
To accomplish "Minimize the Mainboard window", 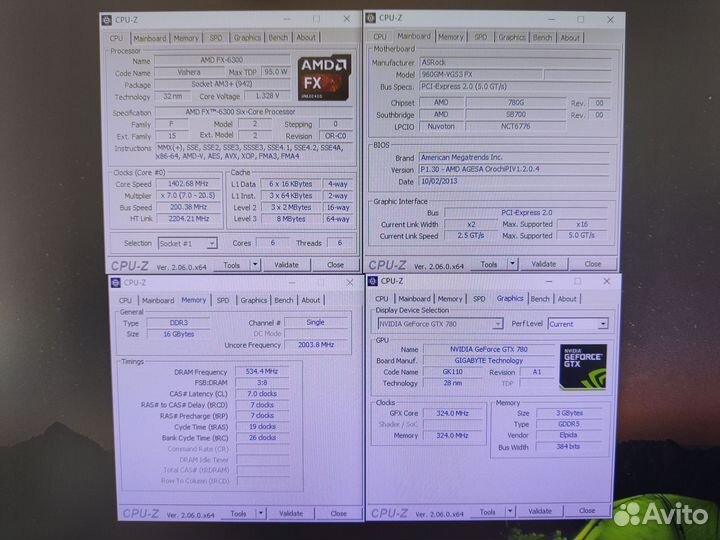I will click(x=551, y=19).
